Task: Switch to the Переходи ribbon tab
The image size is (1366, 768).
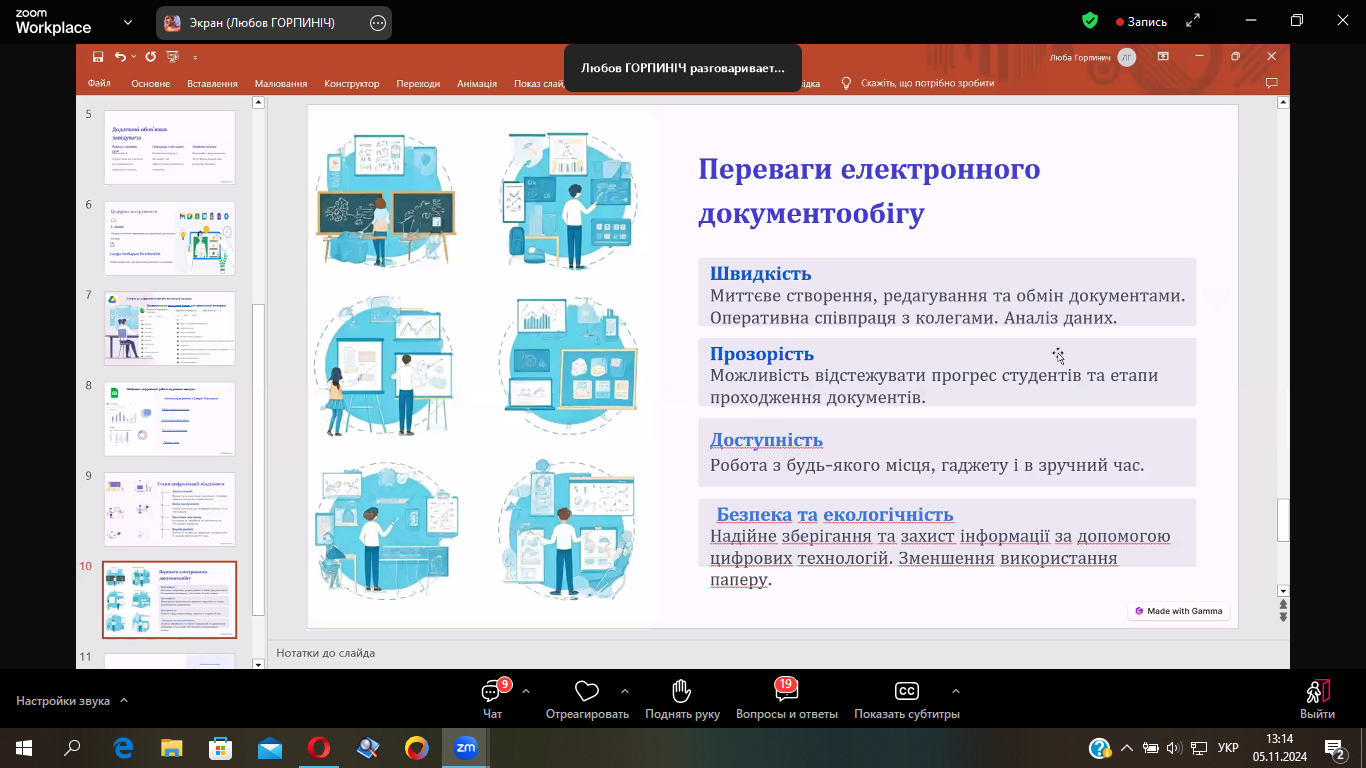Action: click(x=418, y=84)
